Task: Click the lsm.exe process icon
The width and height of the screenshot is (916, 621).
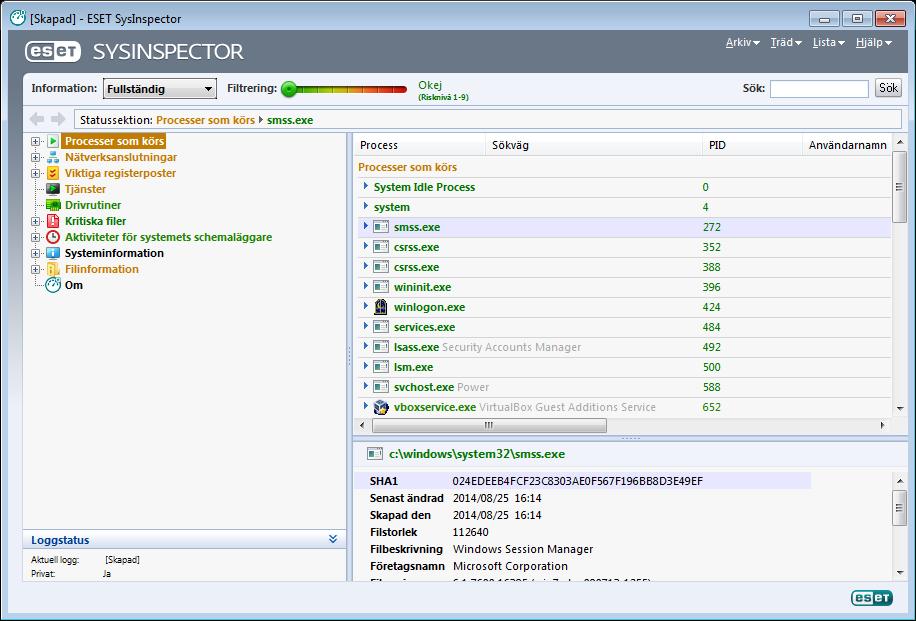Action: click(x=381, y=367)
